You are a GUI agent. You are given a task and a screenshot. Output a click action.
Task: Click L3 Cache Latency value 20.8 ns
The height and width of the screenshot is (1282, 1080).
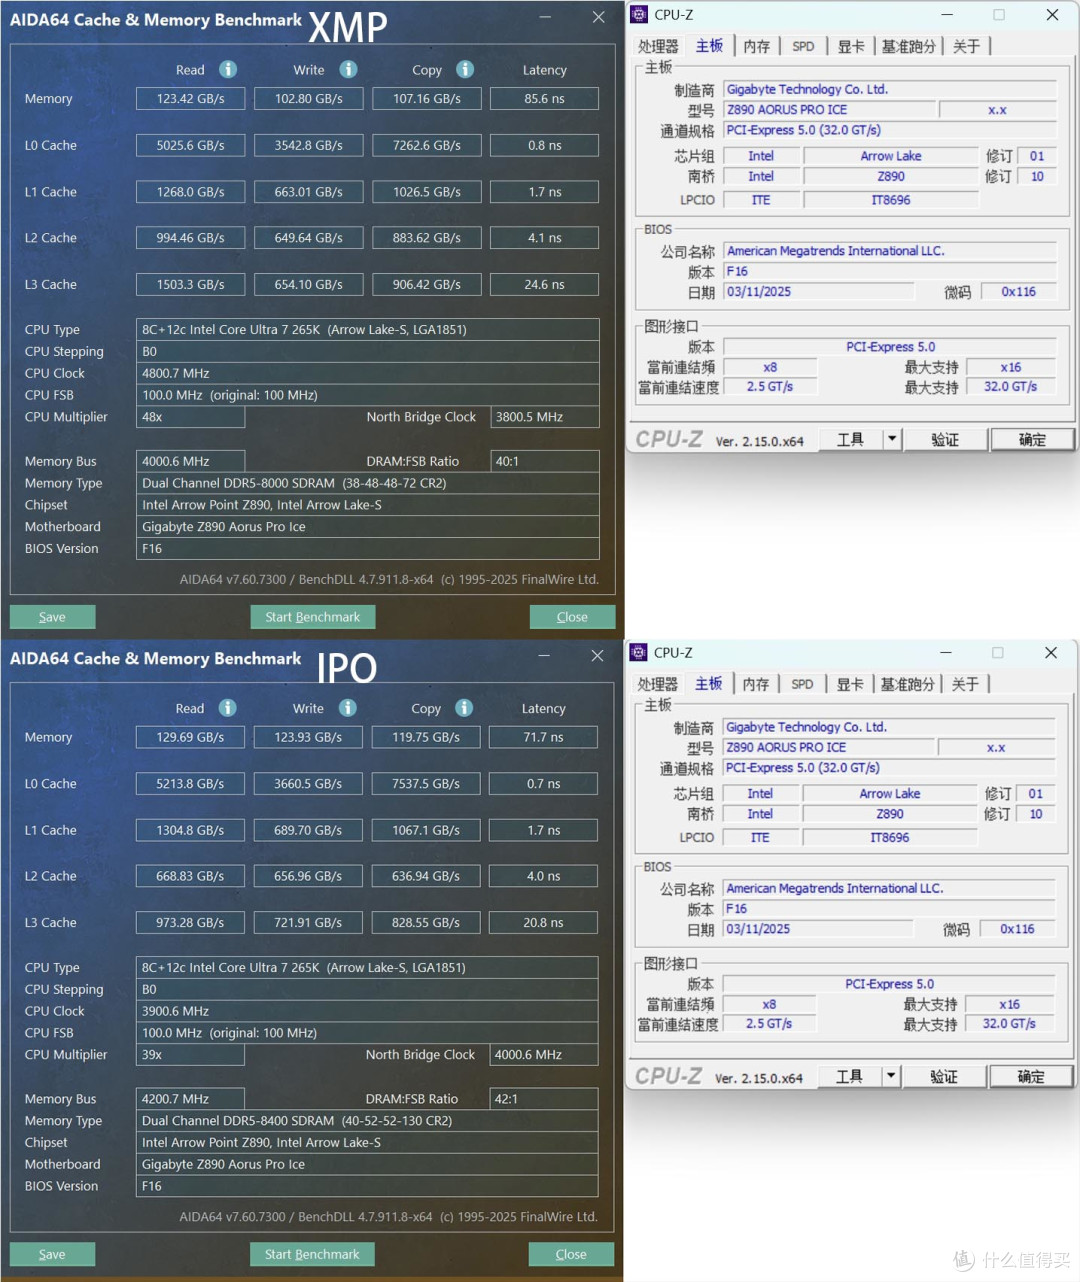click(x=543, y=922)
